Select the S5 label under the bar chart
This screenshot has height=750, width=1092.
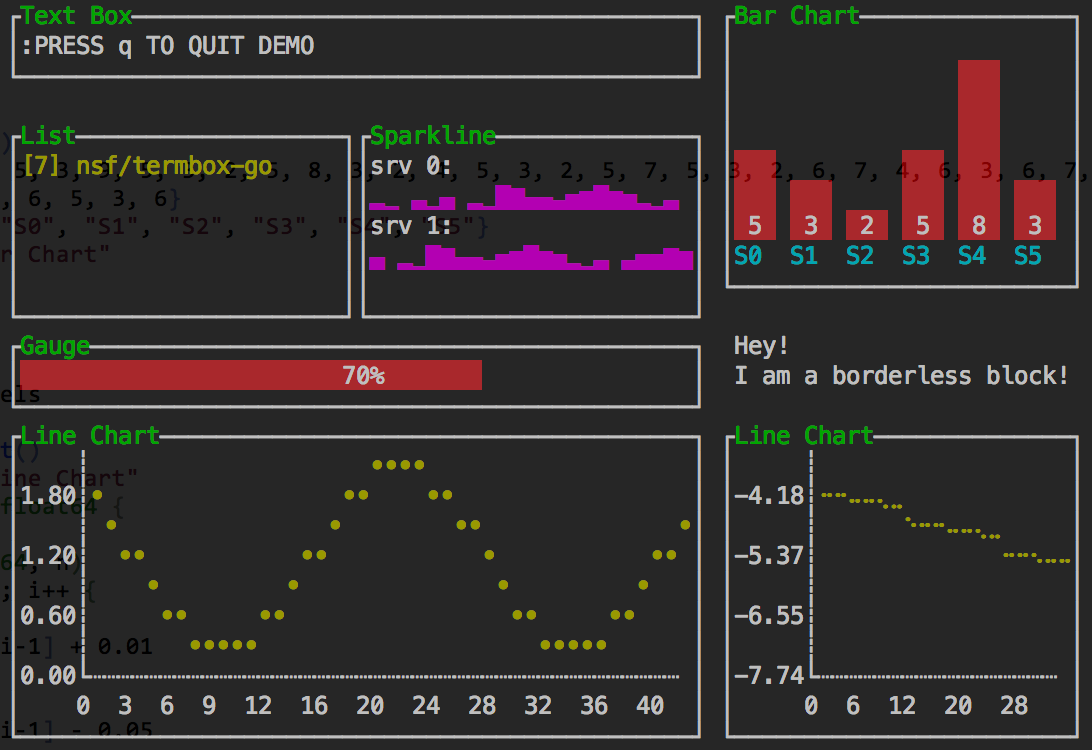click(x=1027, y=256)
